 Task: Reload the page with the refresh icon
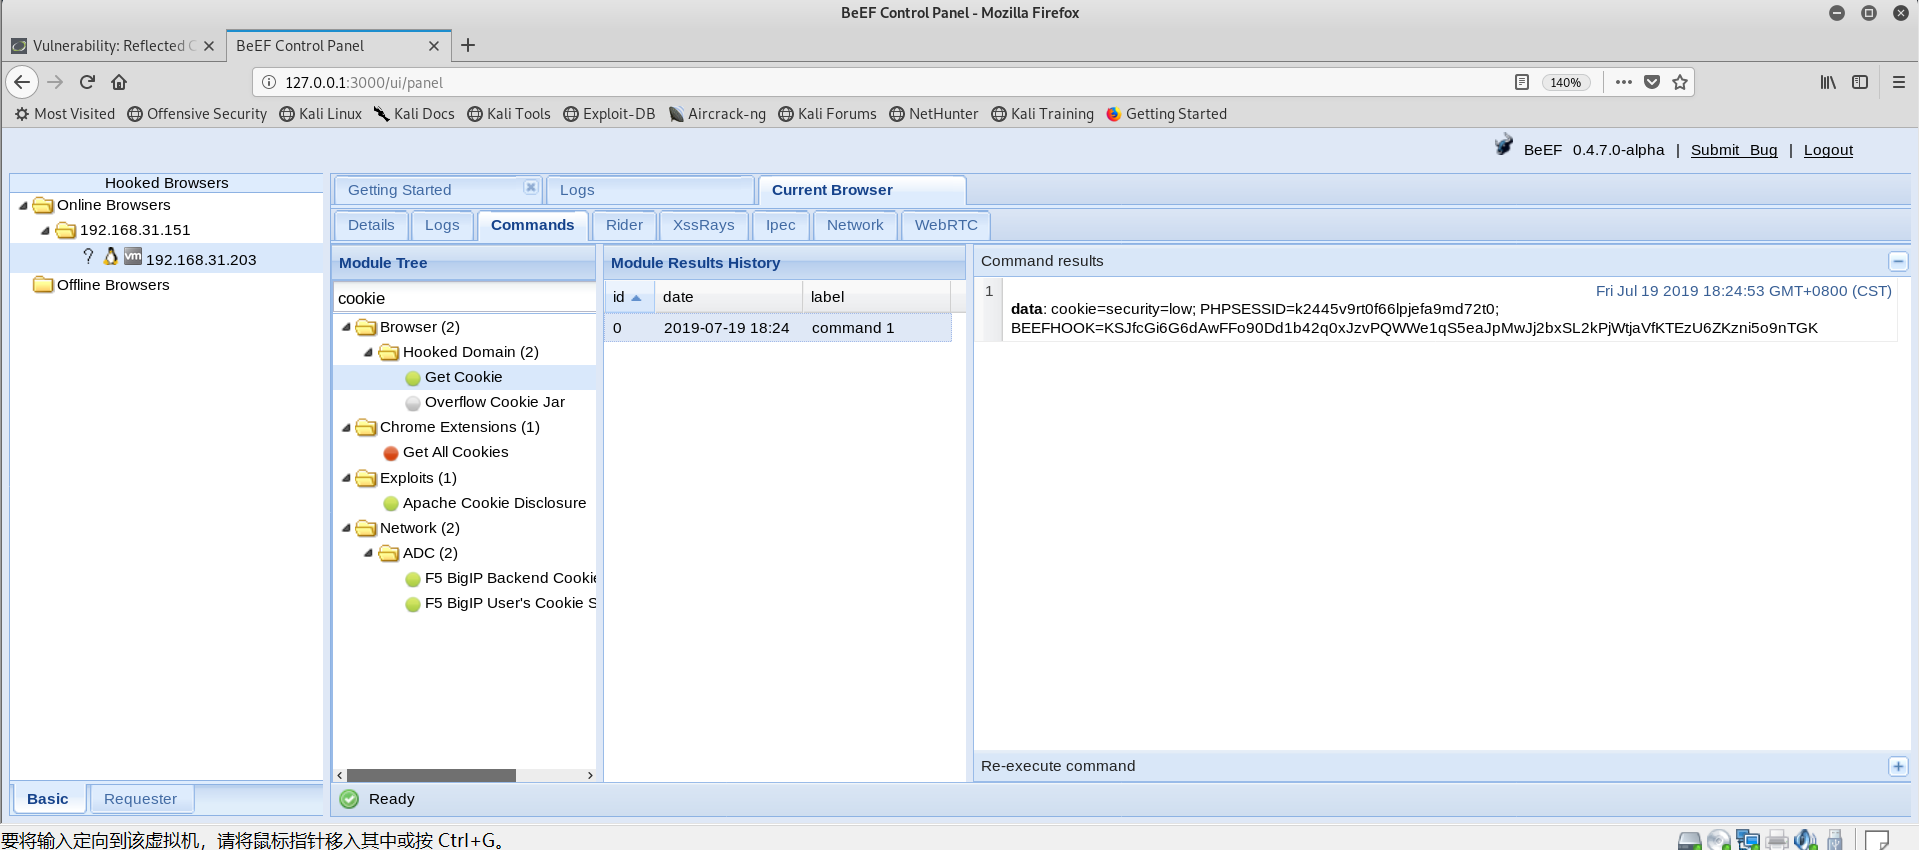pos(87,82)
